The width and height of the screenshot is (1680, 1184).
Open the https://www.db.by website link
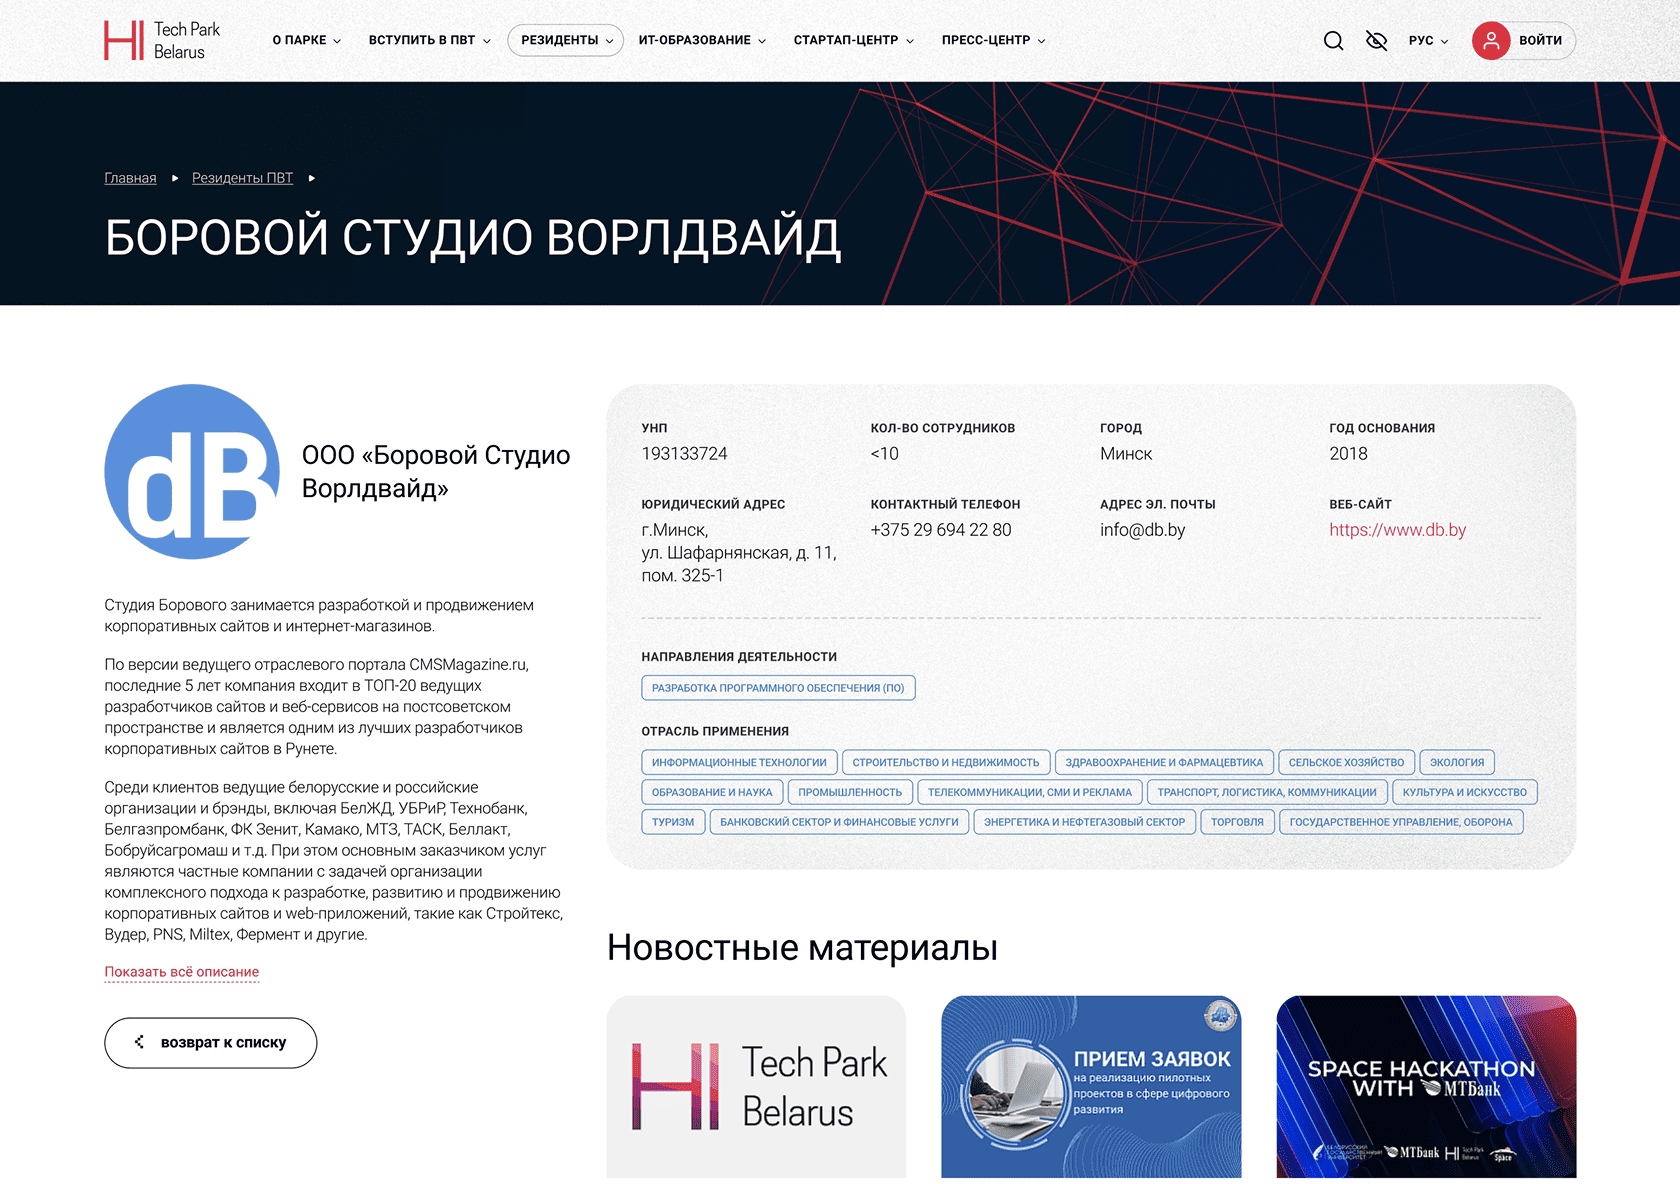coord(1397,530)
